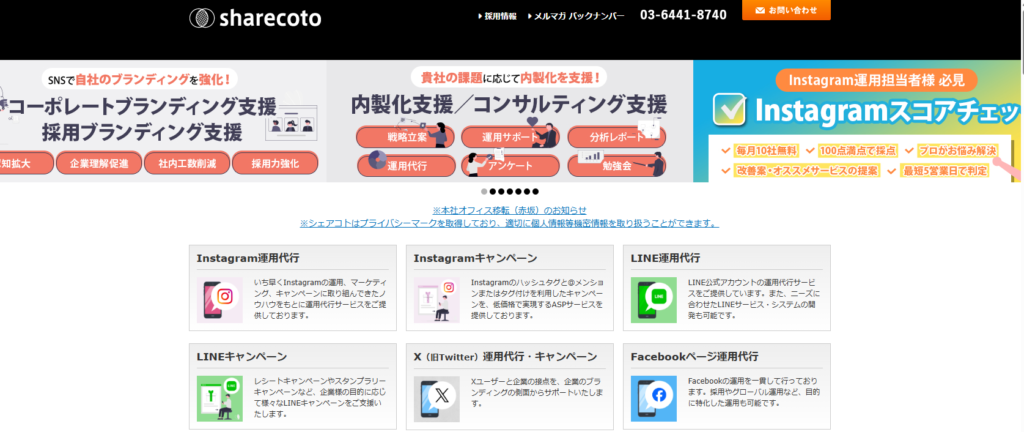Open the Facebookページ運用代行 card heading
1024x432 pixels.
tap(694, 357)
